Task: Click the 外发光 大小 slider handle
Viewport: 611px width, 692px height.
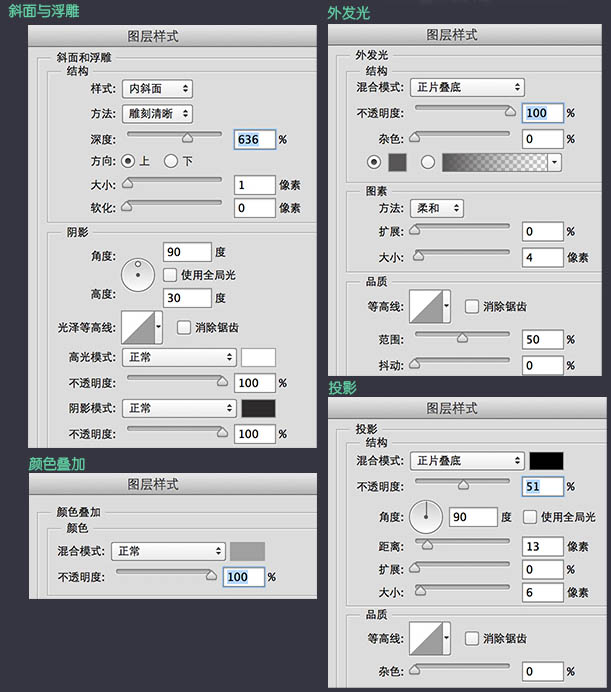Action: coord(418,256)
